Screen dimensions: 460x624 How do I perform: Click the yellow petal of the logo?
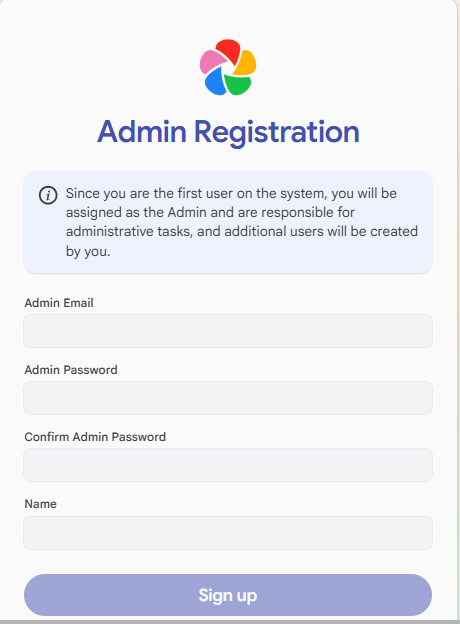click(246, 62)
